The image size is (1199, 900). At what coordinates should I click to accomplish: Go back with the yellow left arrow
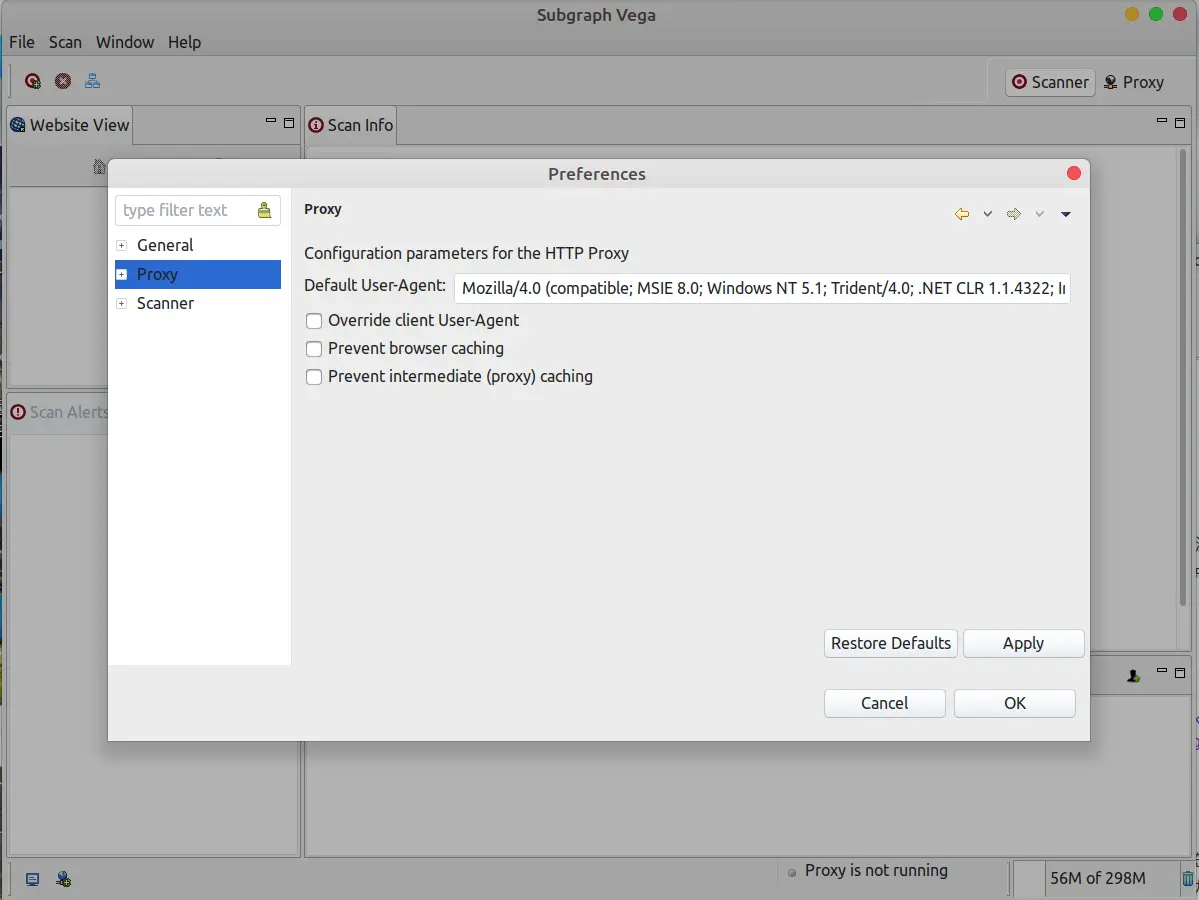click(962, 214)
